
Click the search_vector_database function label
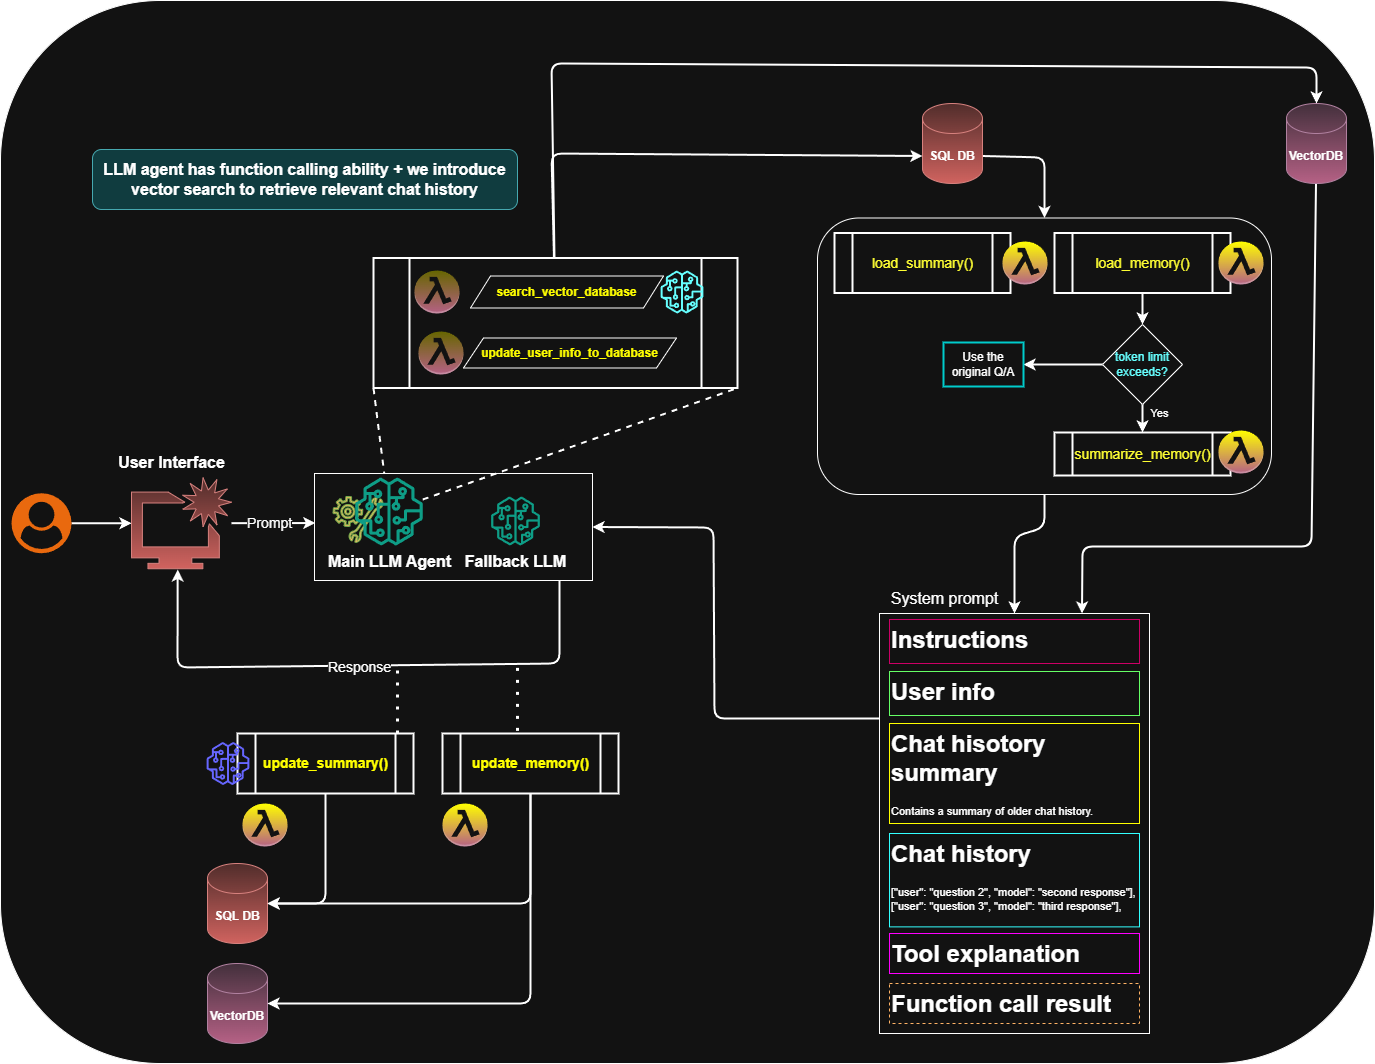tap(565, 292)
